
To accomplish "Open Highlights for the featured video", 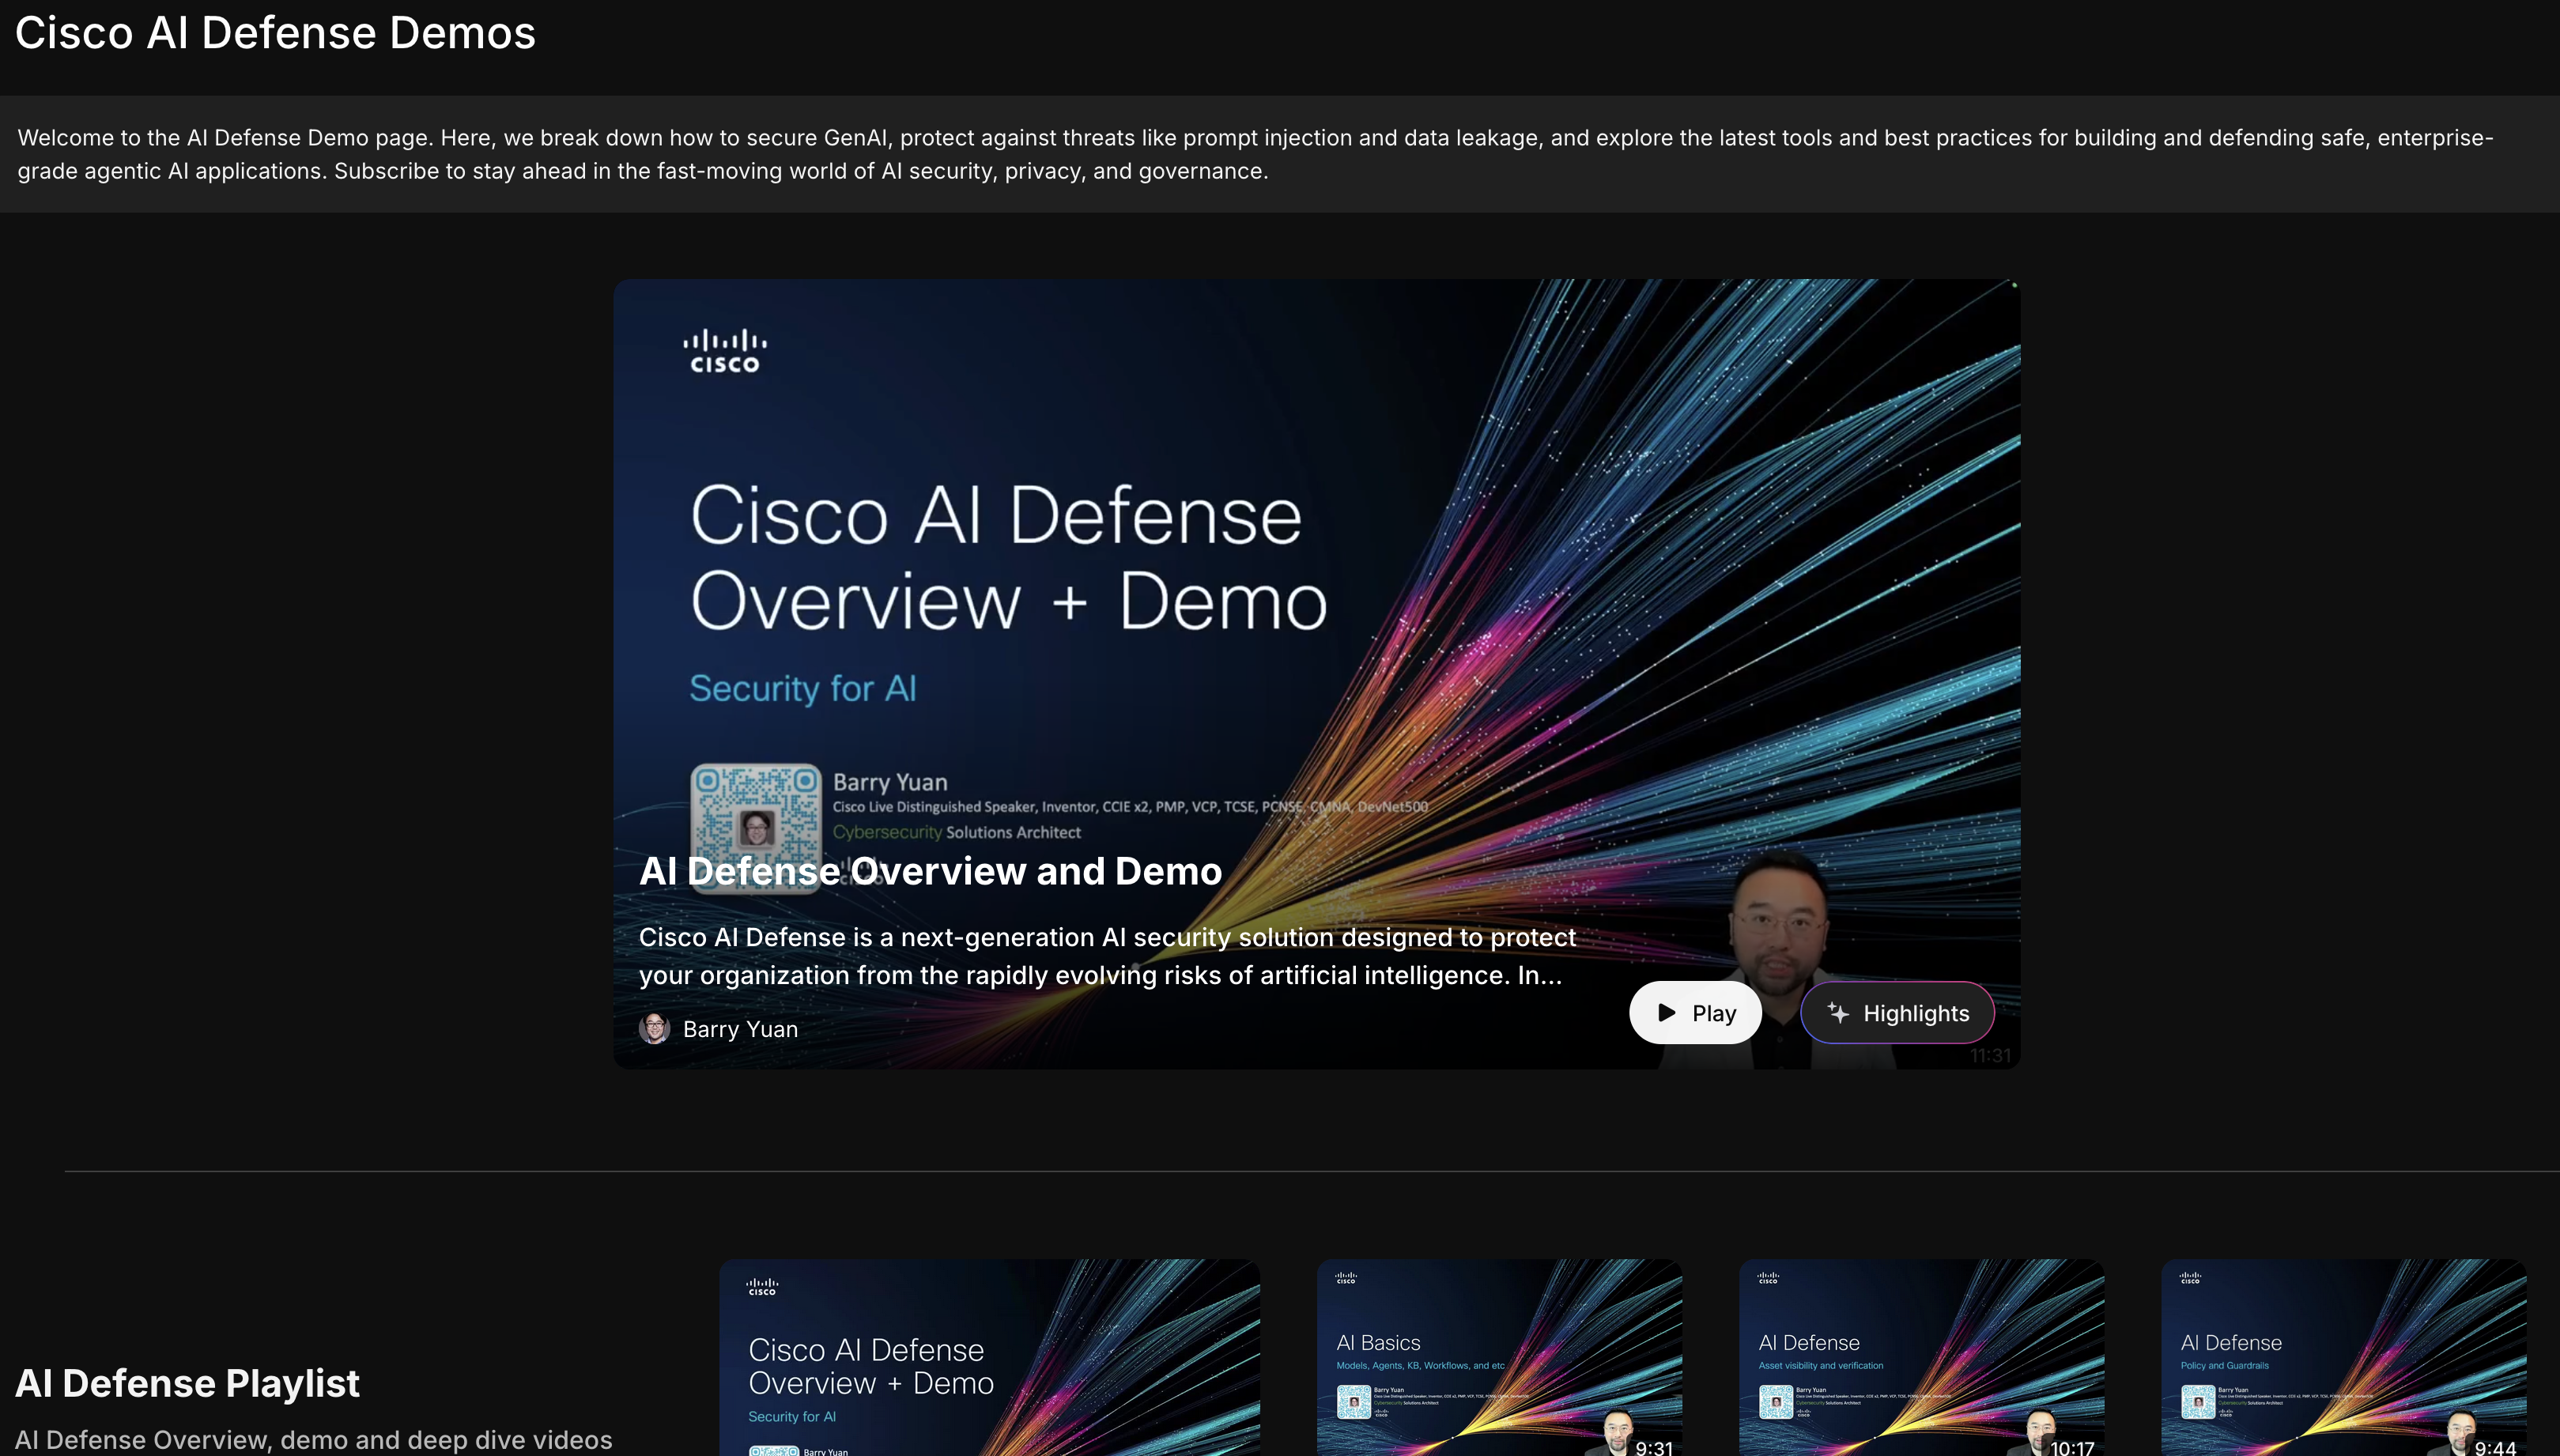I will point(1897,1013).
